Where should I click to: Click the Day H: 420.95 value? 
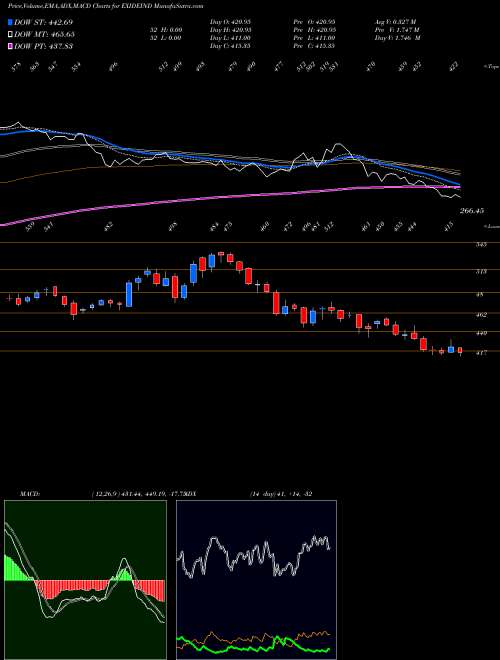[x=230, y=30]
